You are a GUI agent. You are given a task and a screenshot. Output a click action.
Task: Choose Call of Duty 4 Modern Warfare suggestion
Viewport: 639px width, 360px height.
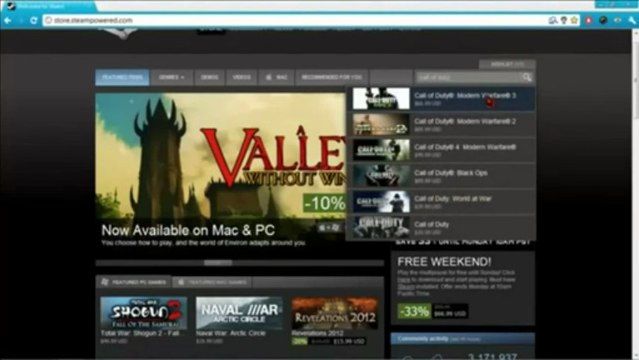pyautogui.click(x=441, y=150)
